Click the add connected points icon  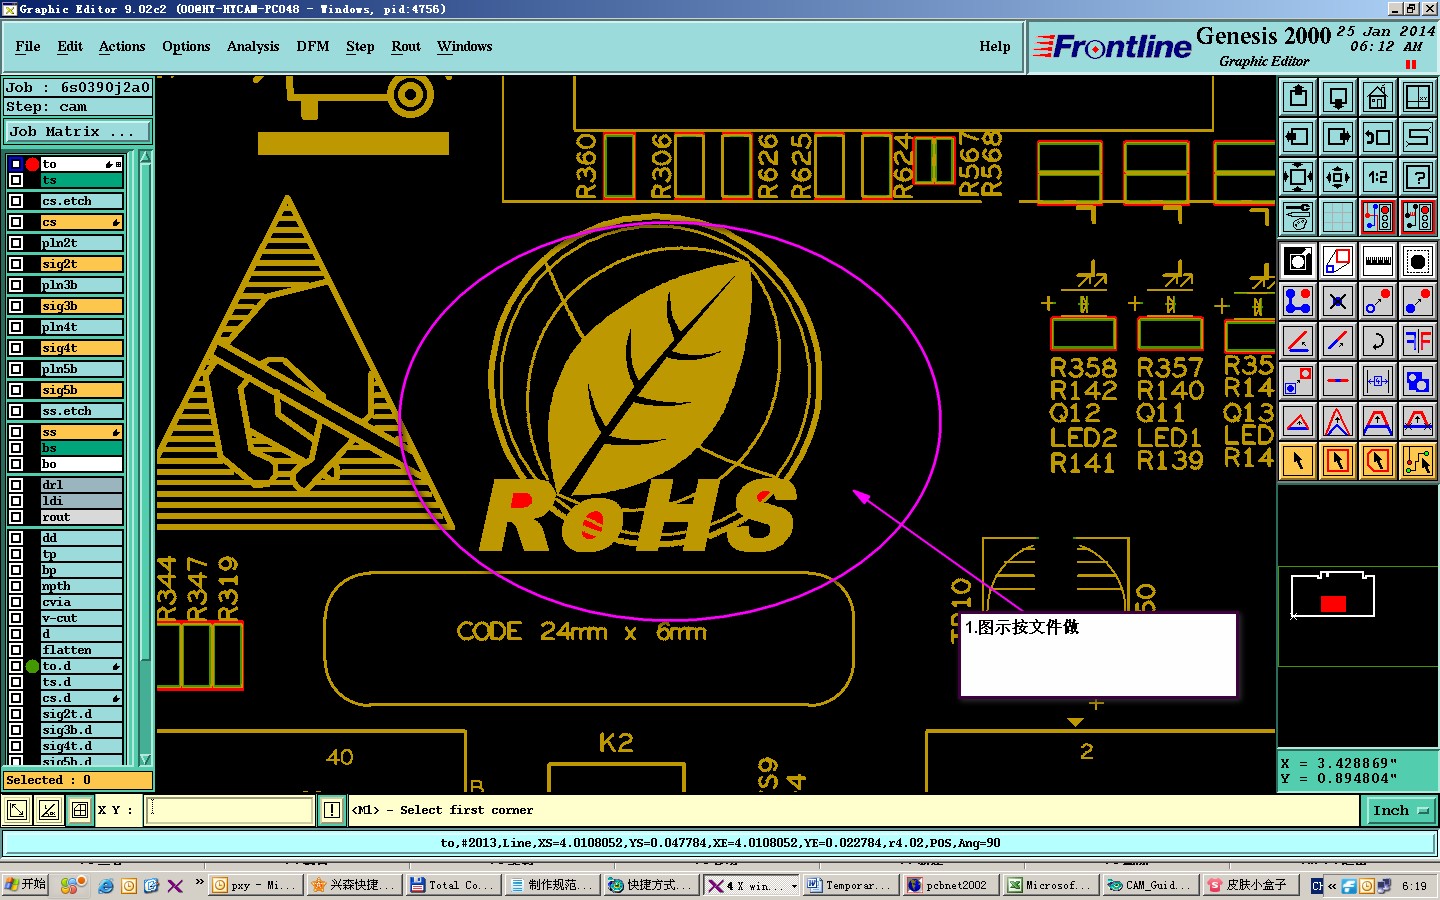[1298, 301]
